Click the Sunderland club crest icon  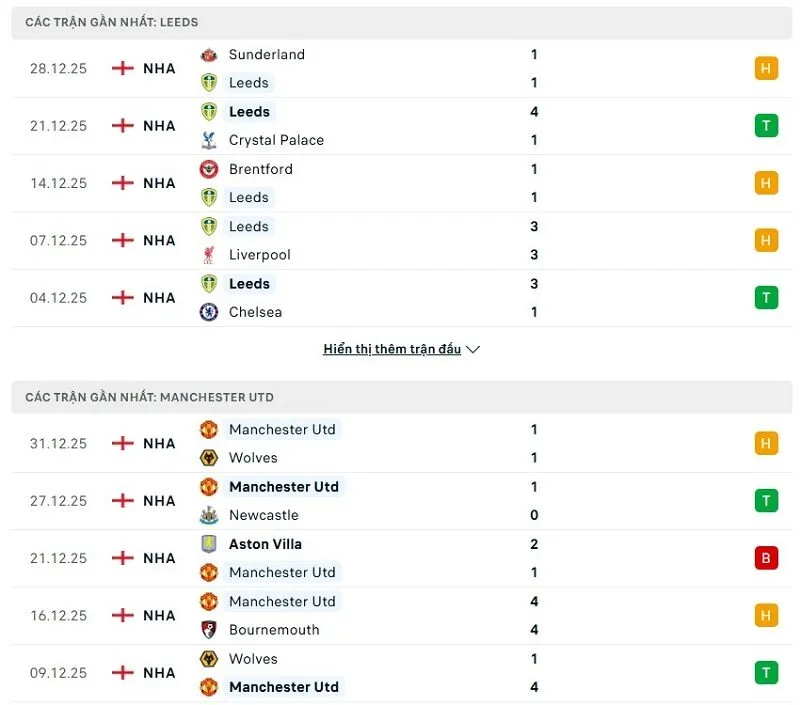[211, 54]
